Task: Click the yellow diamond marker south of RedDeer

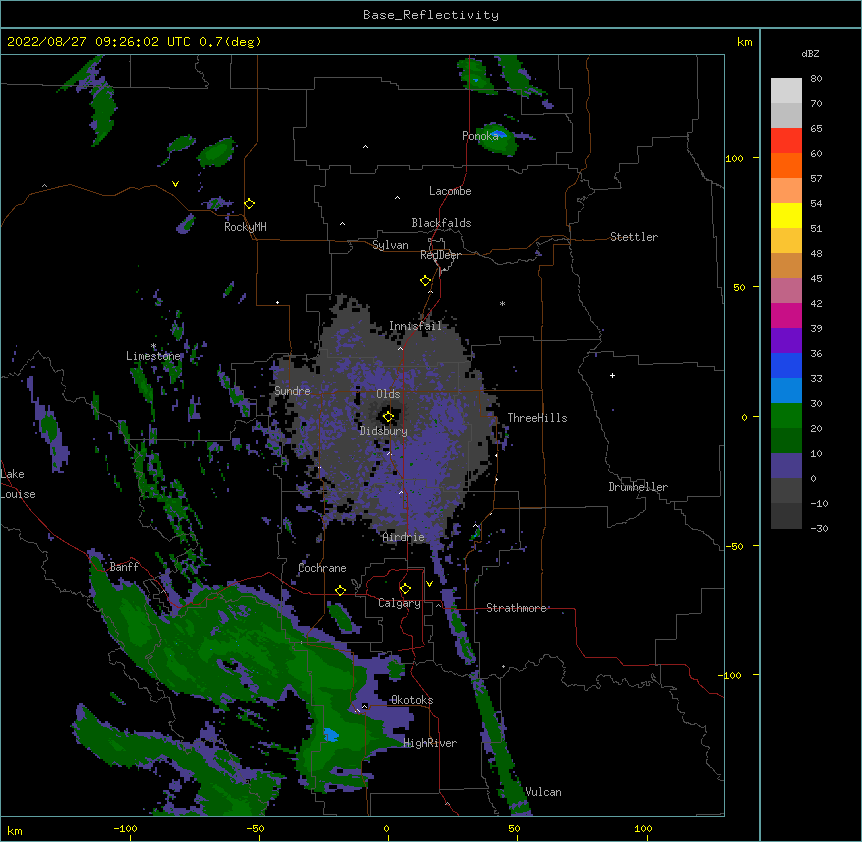Action: pos(426,280)
